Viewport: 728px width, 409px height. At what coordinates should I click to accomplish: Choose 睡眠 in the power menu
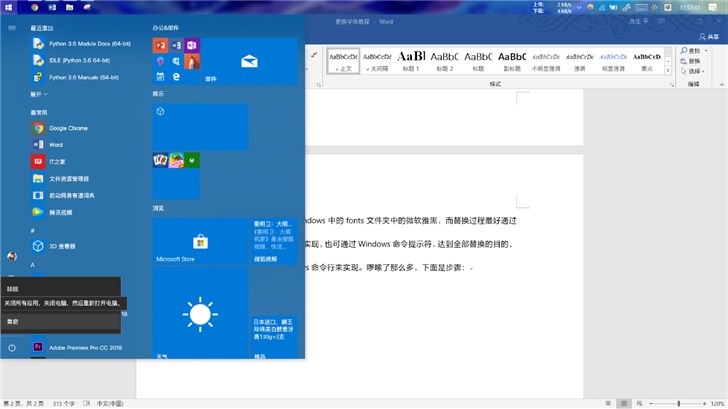pos(61,289)
